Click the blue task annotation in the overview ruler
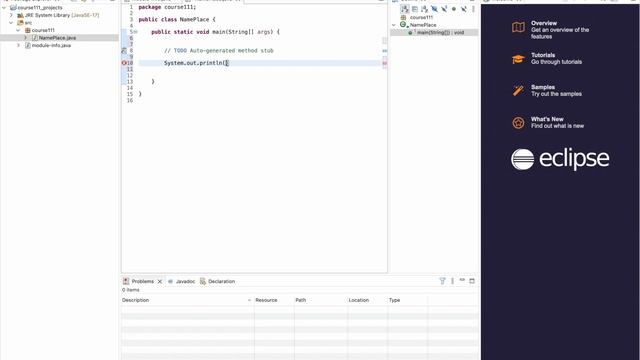 point(384,51)
